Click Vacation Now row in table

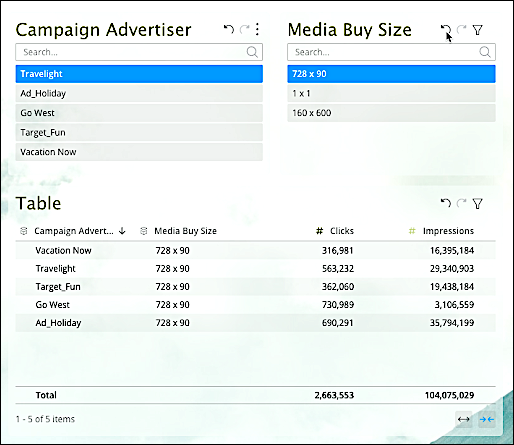pos(255,250)
